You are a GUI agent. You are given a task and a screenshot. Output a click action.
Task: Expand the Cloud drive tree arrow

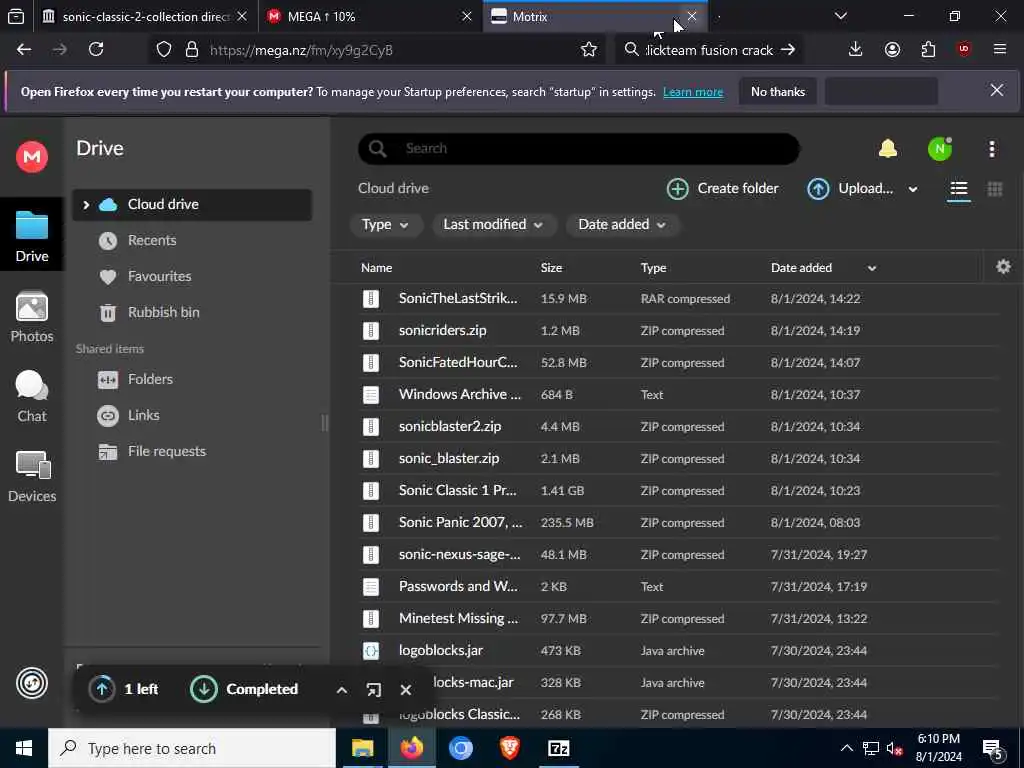pyautogui.click(x=86, y=205)
